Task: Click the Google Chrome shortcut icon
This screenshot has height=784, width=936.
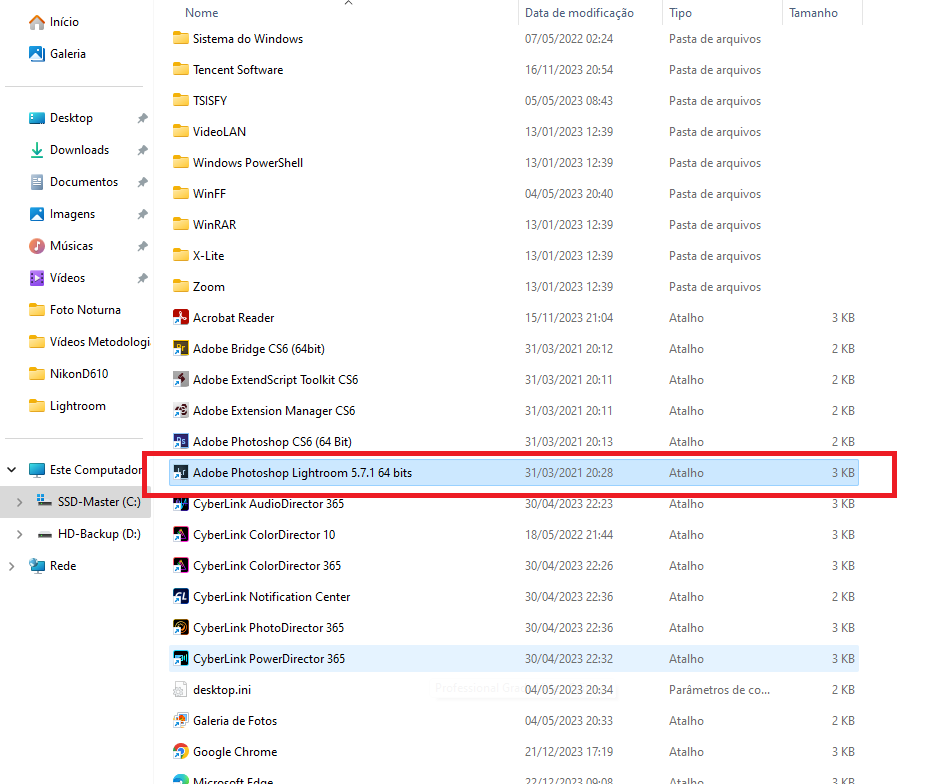Action: pyautogui.click(x=180, y=752)
